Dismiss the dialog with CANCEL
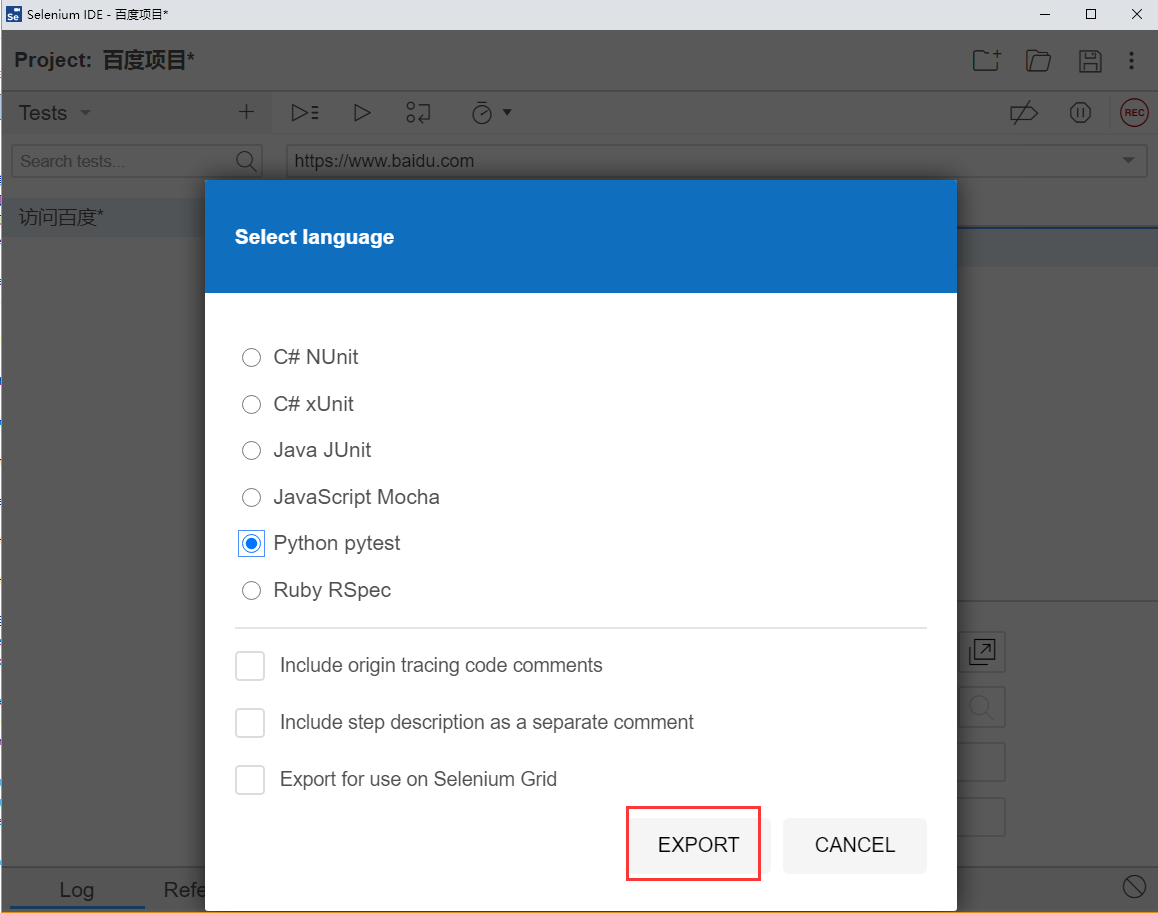 (854, 845)
